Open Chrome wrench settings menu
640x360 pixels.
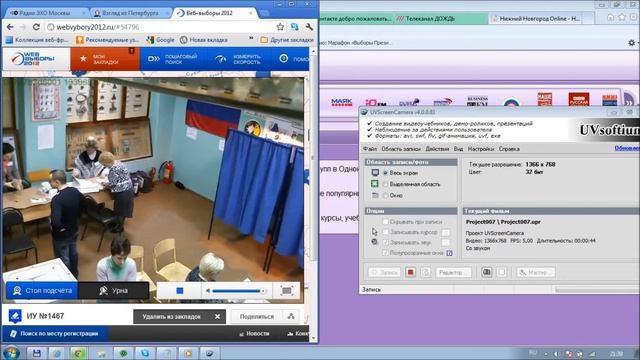[309, 27]
